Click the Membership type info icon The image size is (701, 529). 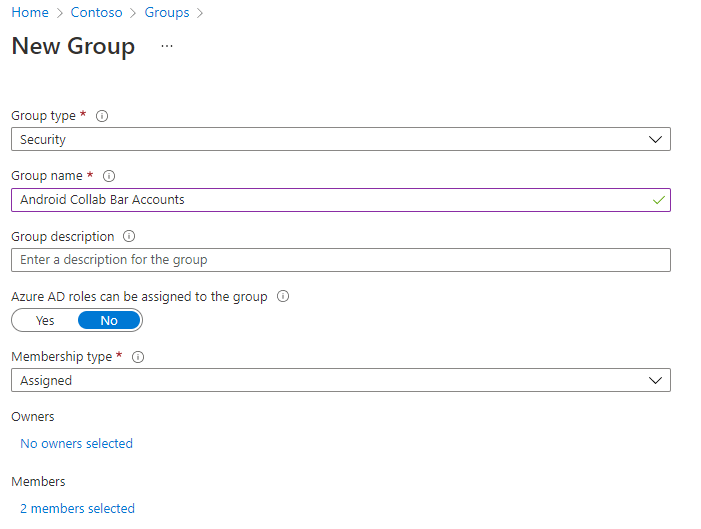[138, 357]
